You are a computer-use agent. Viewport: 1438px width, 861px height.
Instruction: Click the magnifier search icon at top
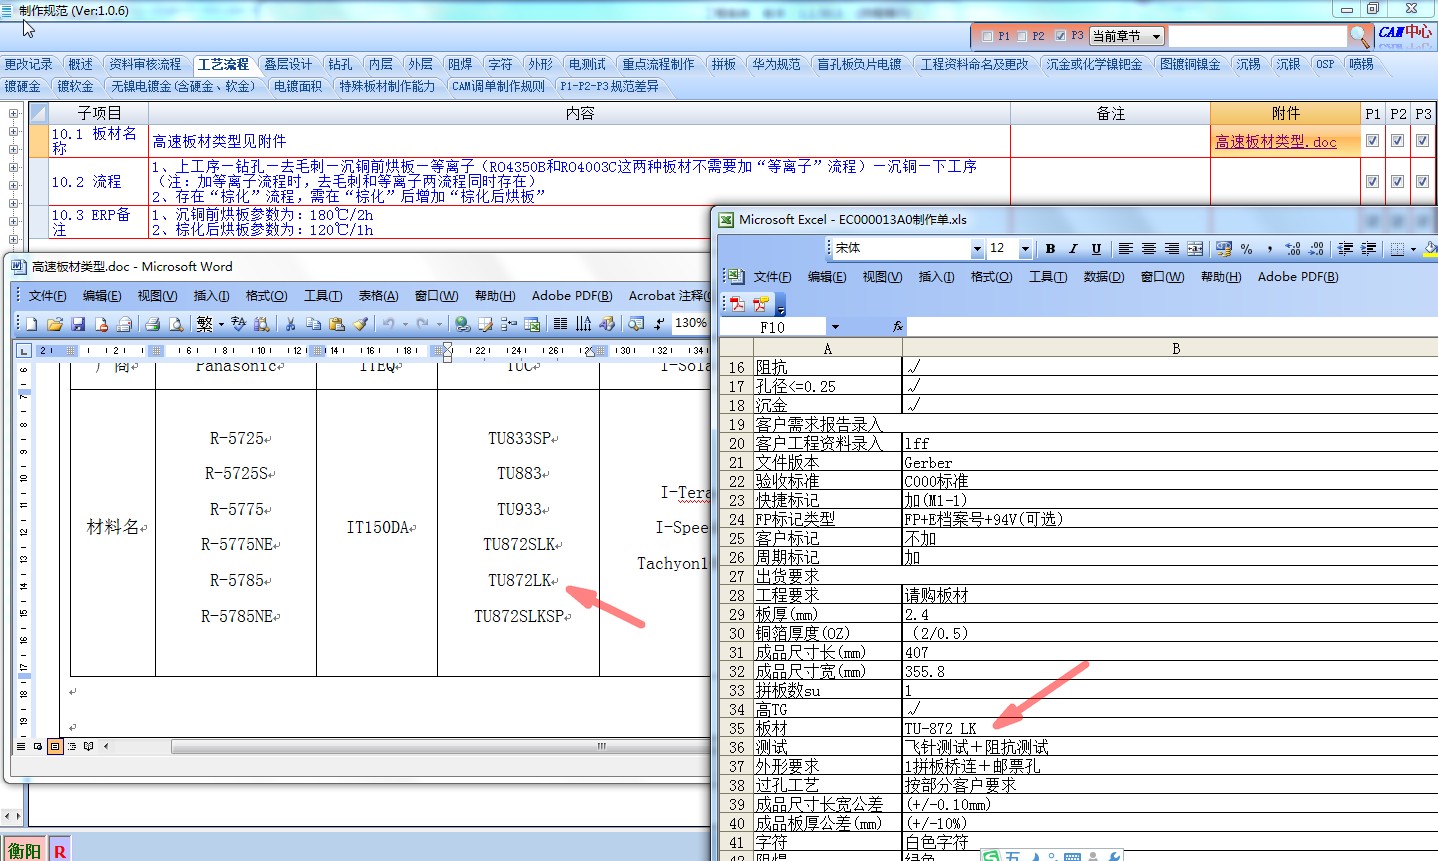tap(1359, 36)
